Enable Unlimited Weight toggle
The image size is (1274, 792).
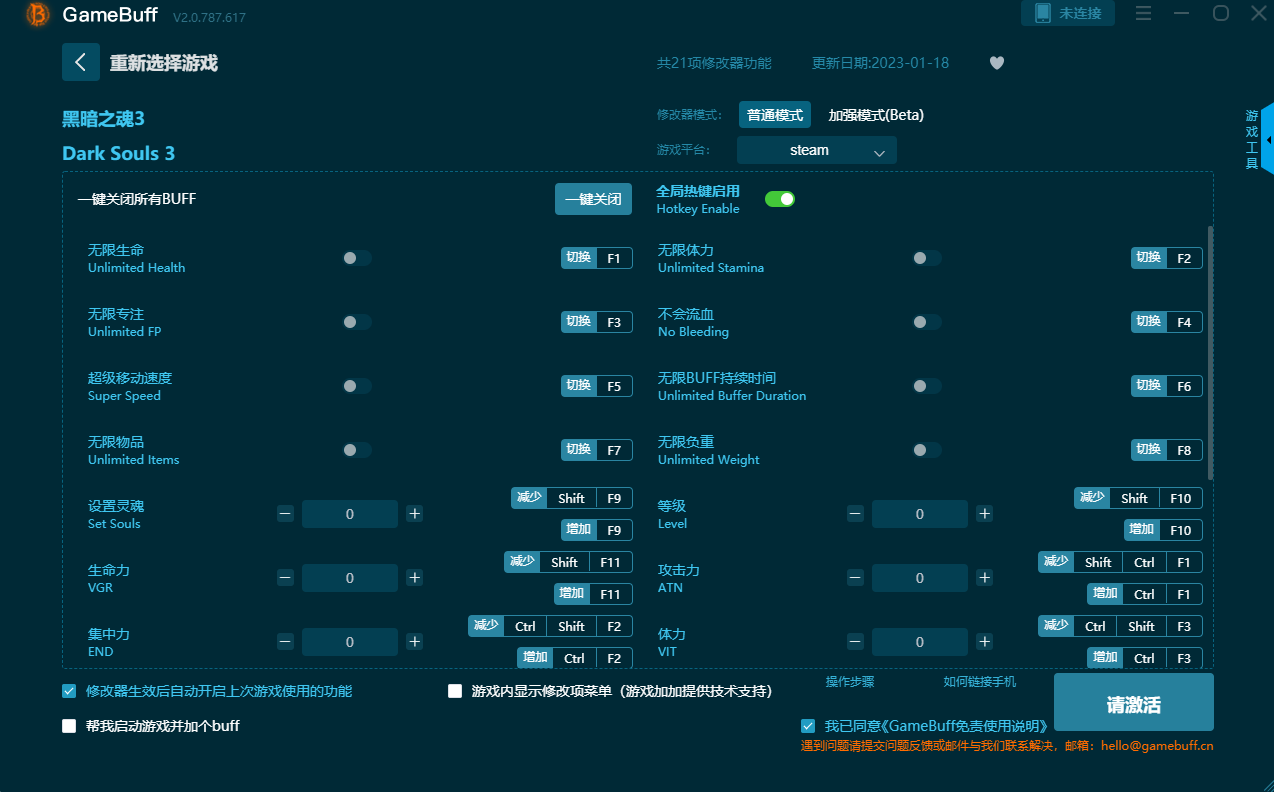click(927, 450)
